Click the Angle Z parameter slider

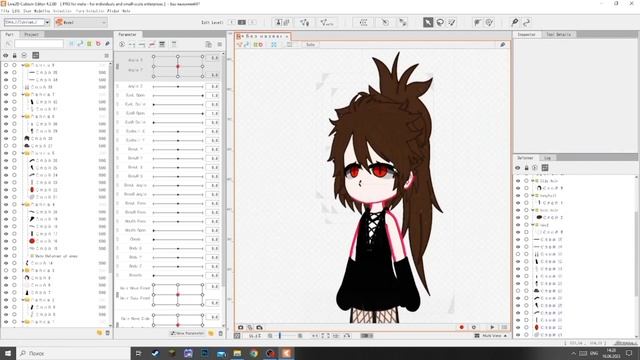pyautogui.click(x=178, y=87)
